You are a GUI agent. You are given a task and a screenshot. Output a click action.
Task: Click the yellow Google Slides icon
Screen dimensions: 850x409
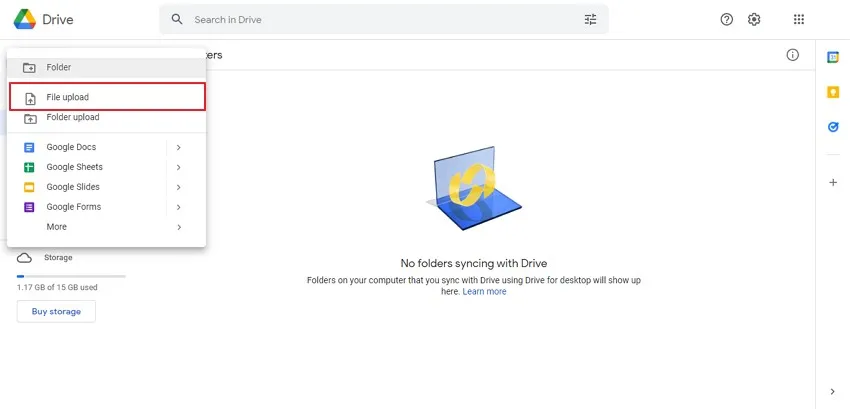click(x=29, y=187)
